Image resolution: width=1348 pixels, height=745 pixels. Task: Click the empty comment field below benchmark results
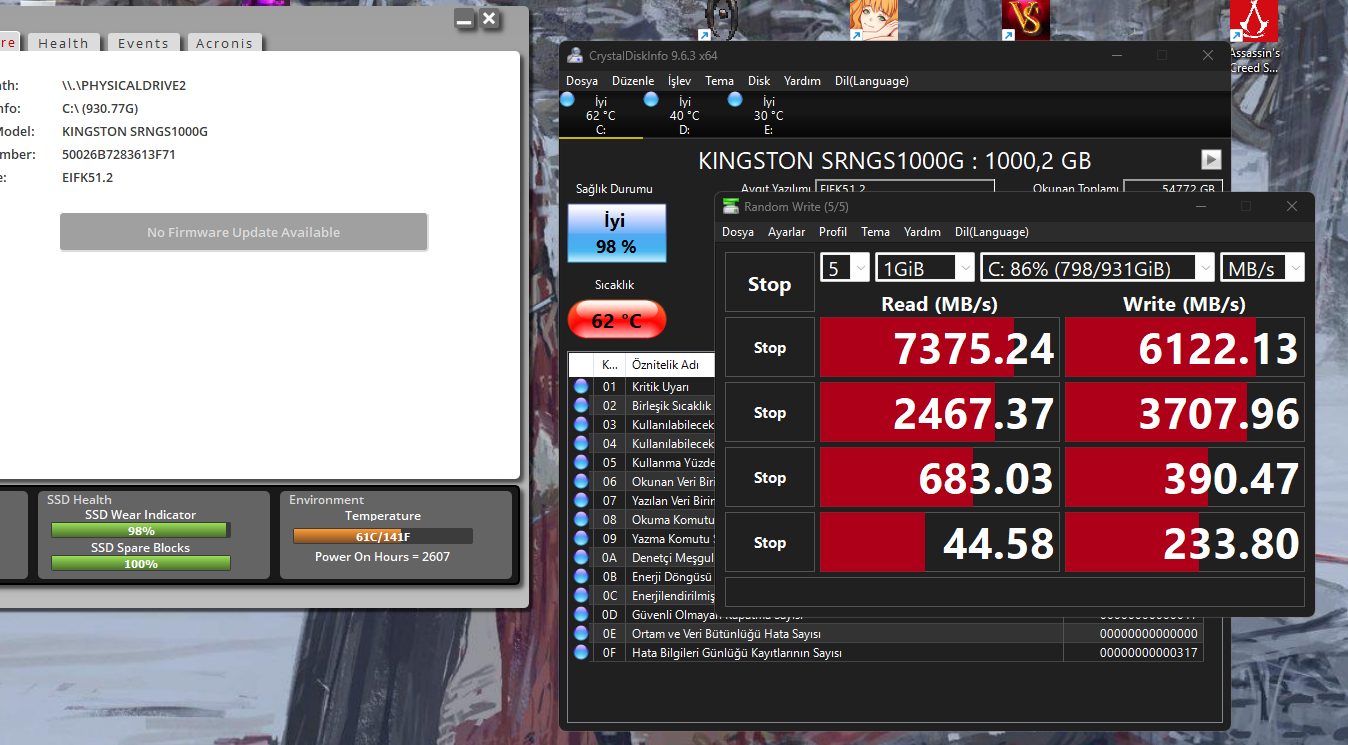coord(1015,592)
